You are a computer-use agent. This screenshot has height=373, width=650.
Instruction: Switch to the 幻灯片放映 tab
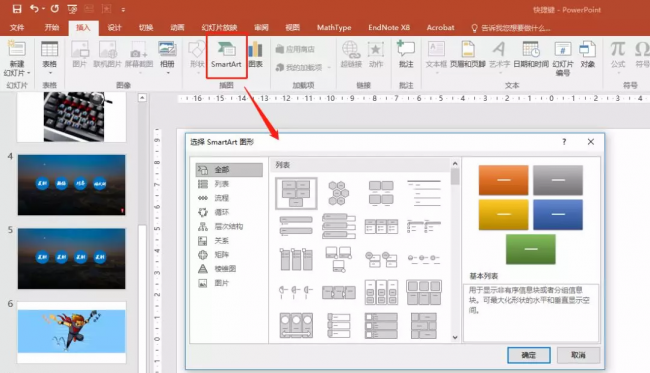tap(219, 28)
